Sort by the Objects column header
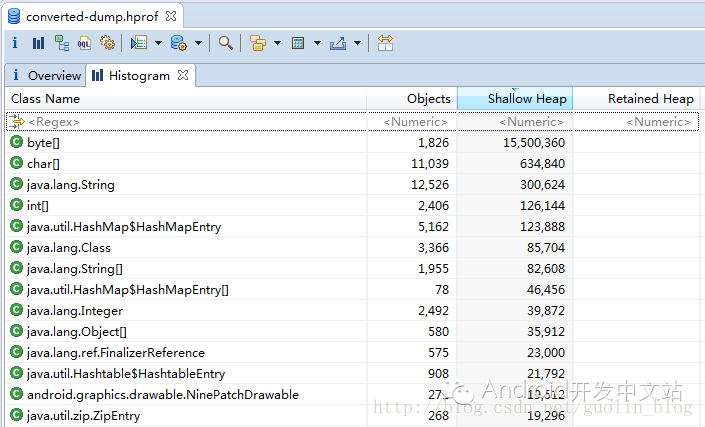Image resolution: width=705 pixels, height=427 pixels. tap(412, 98)
